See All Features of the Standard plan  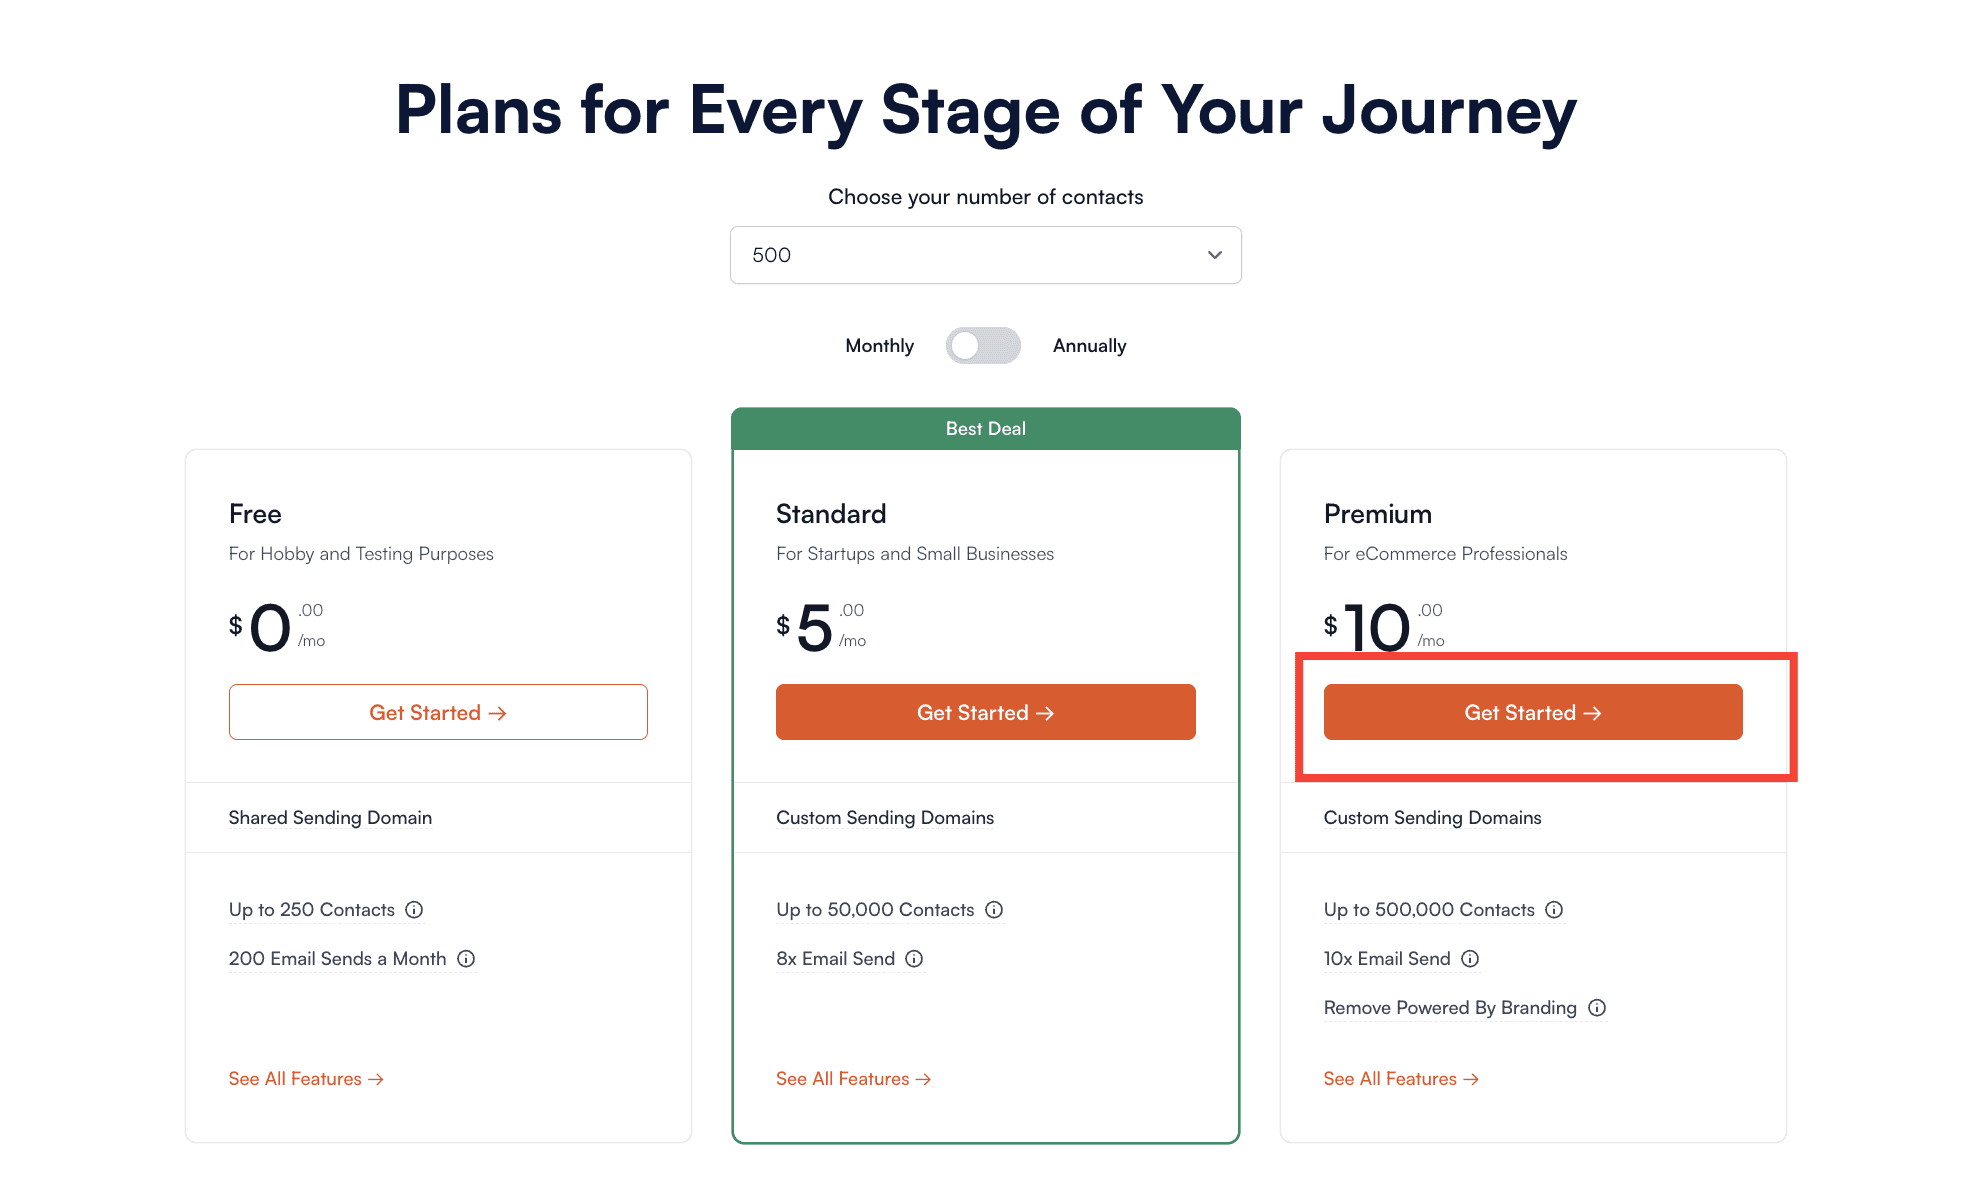tap(853, 1079)
